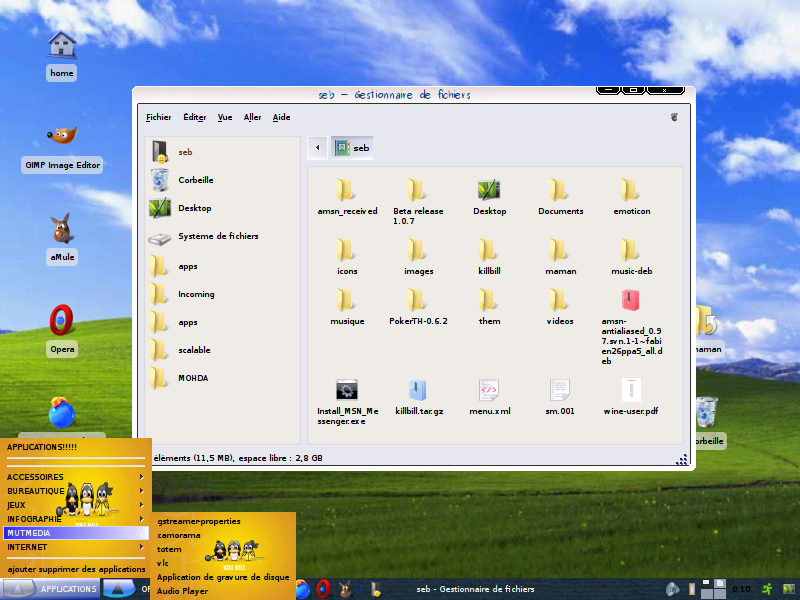Open the PokerTH-0.6.2 folder

point(418,307)
